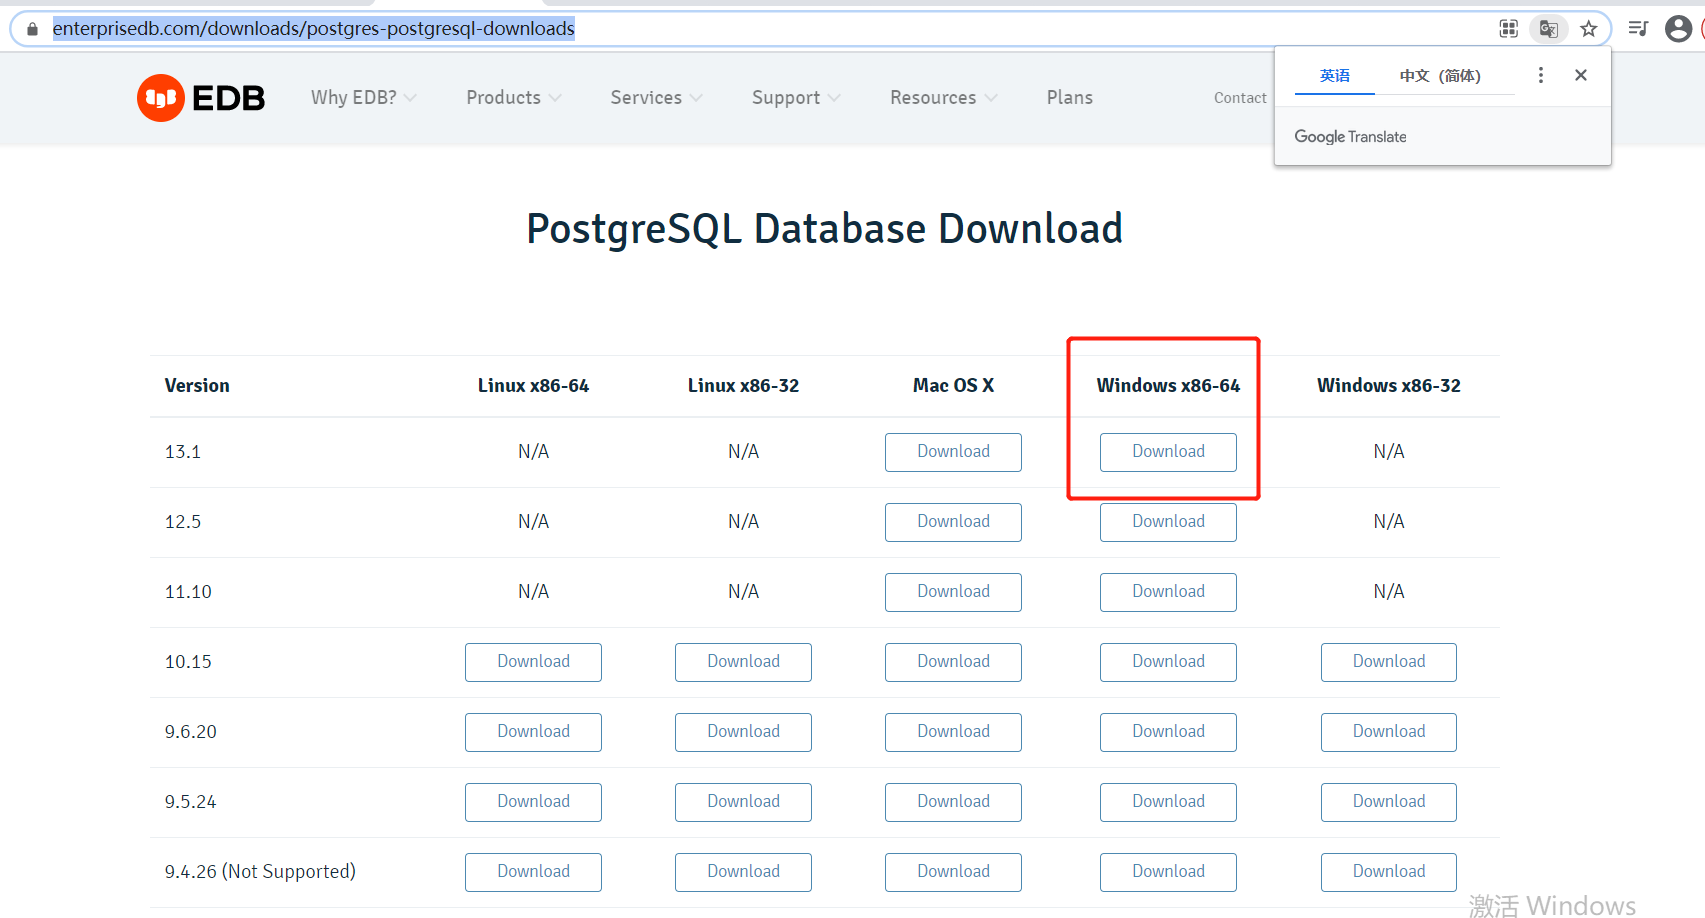Download 13.1 for Windows x86-64
Viewport: 1705px width, 918px height.
coord(1168,452)
